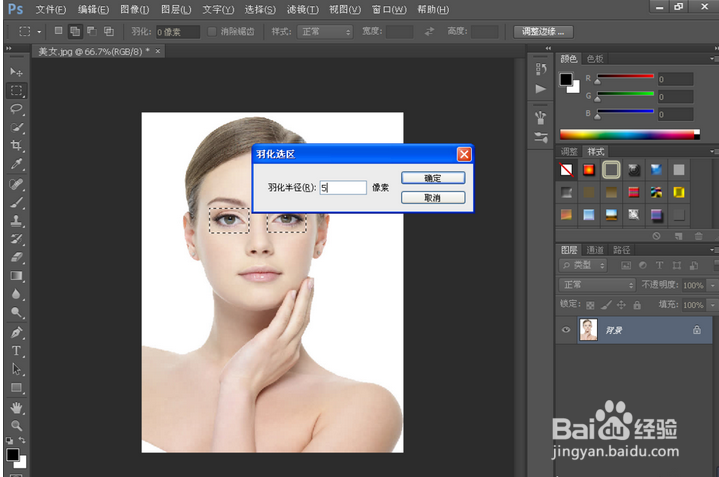Viewport: 719px width, 477px height.
Task: Switch to the 通道 channels tab
Action: [595, 249]
